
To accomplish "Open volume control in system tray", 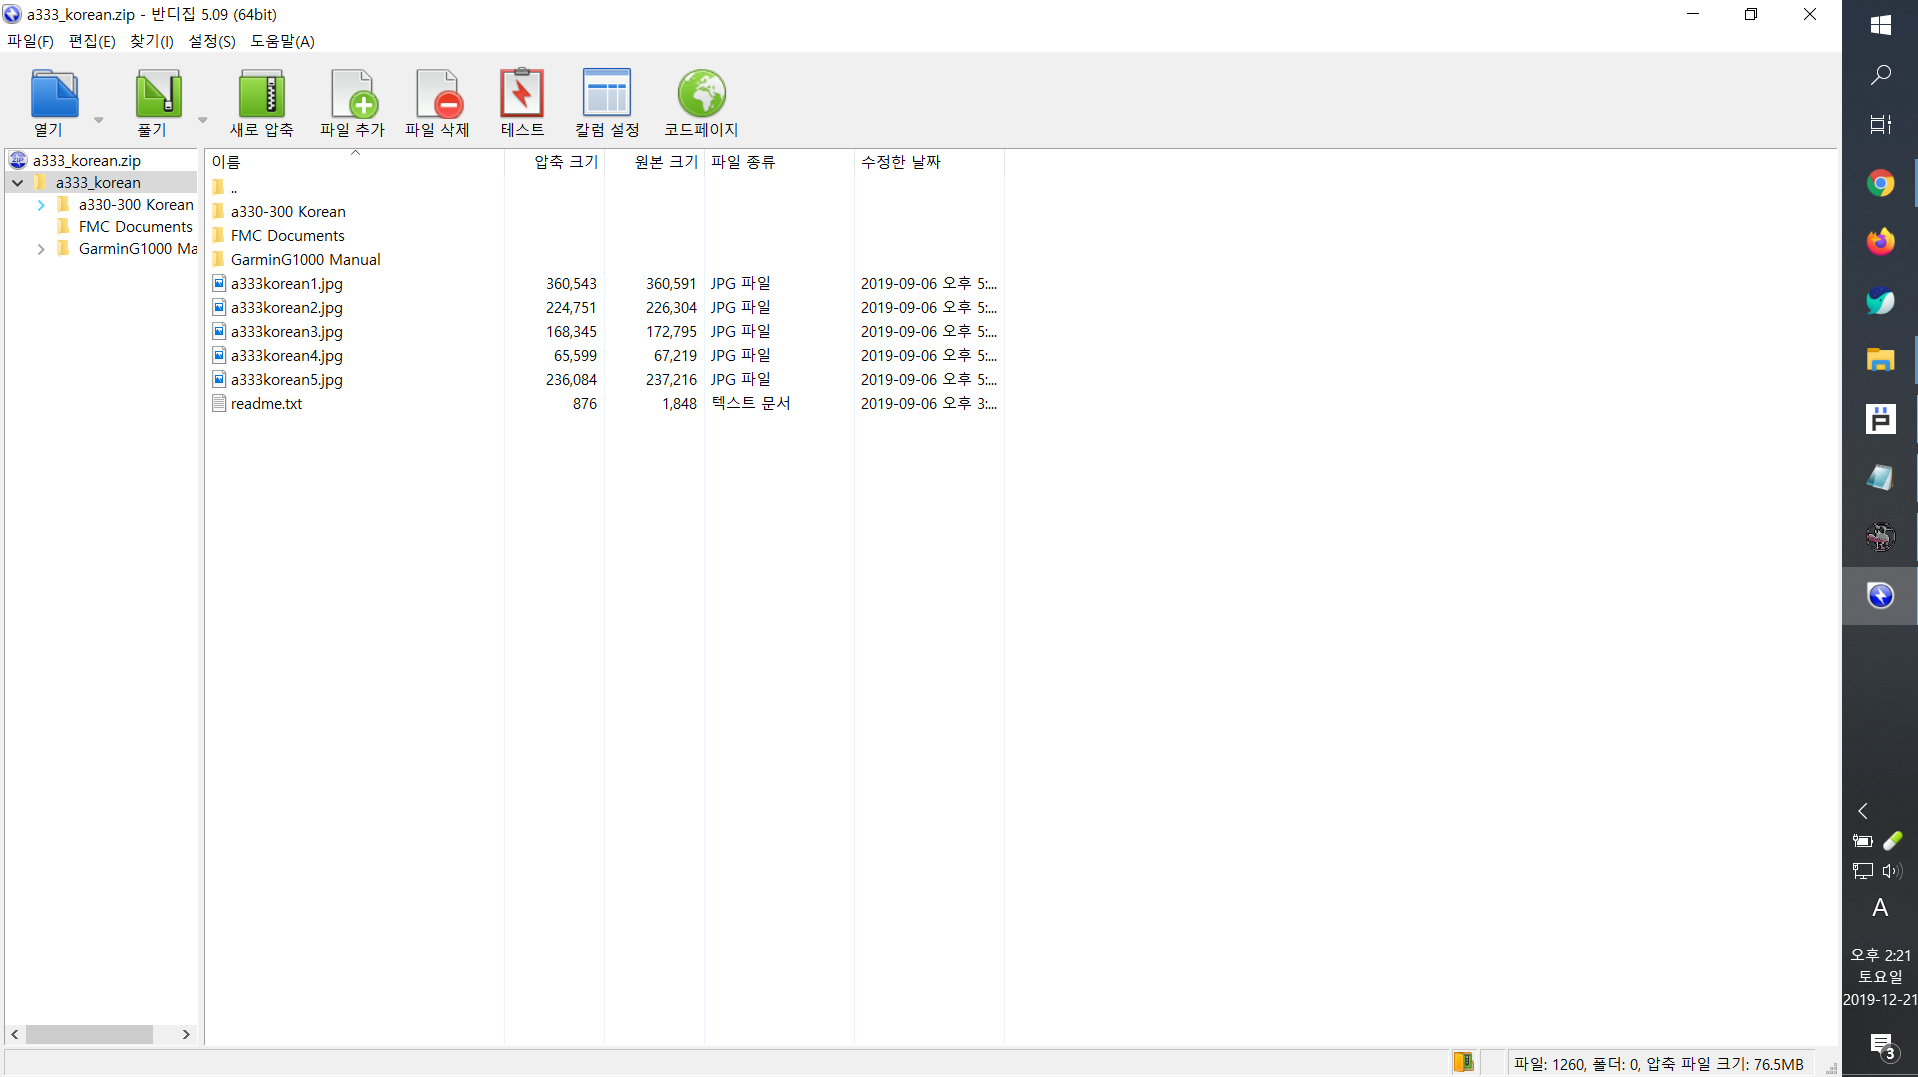I will [1892, 871].
